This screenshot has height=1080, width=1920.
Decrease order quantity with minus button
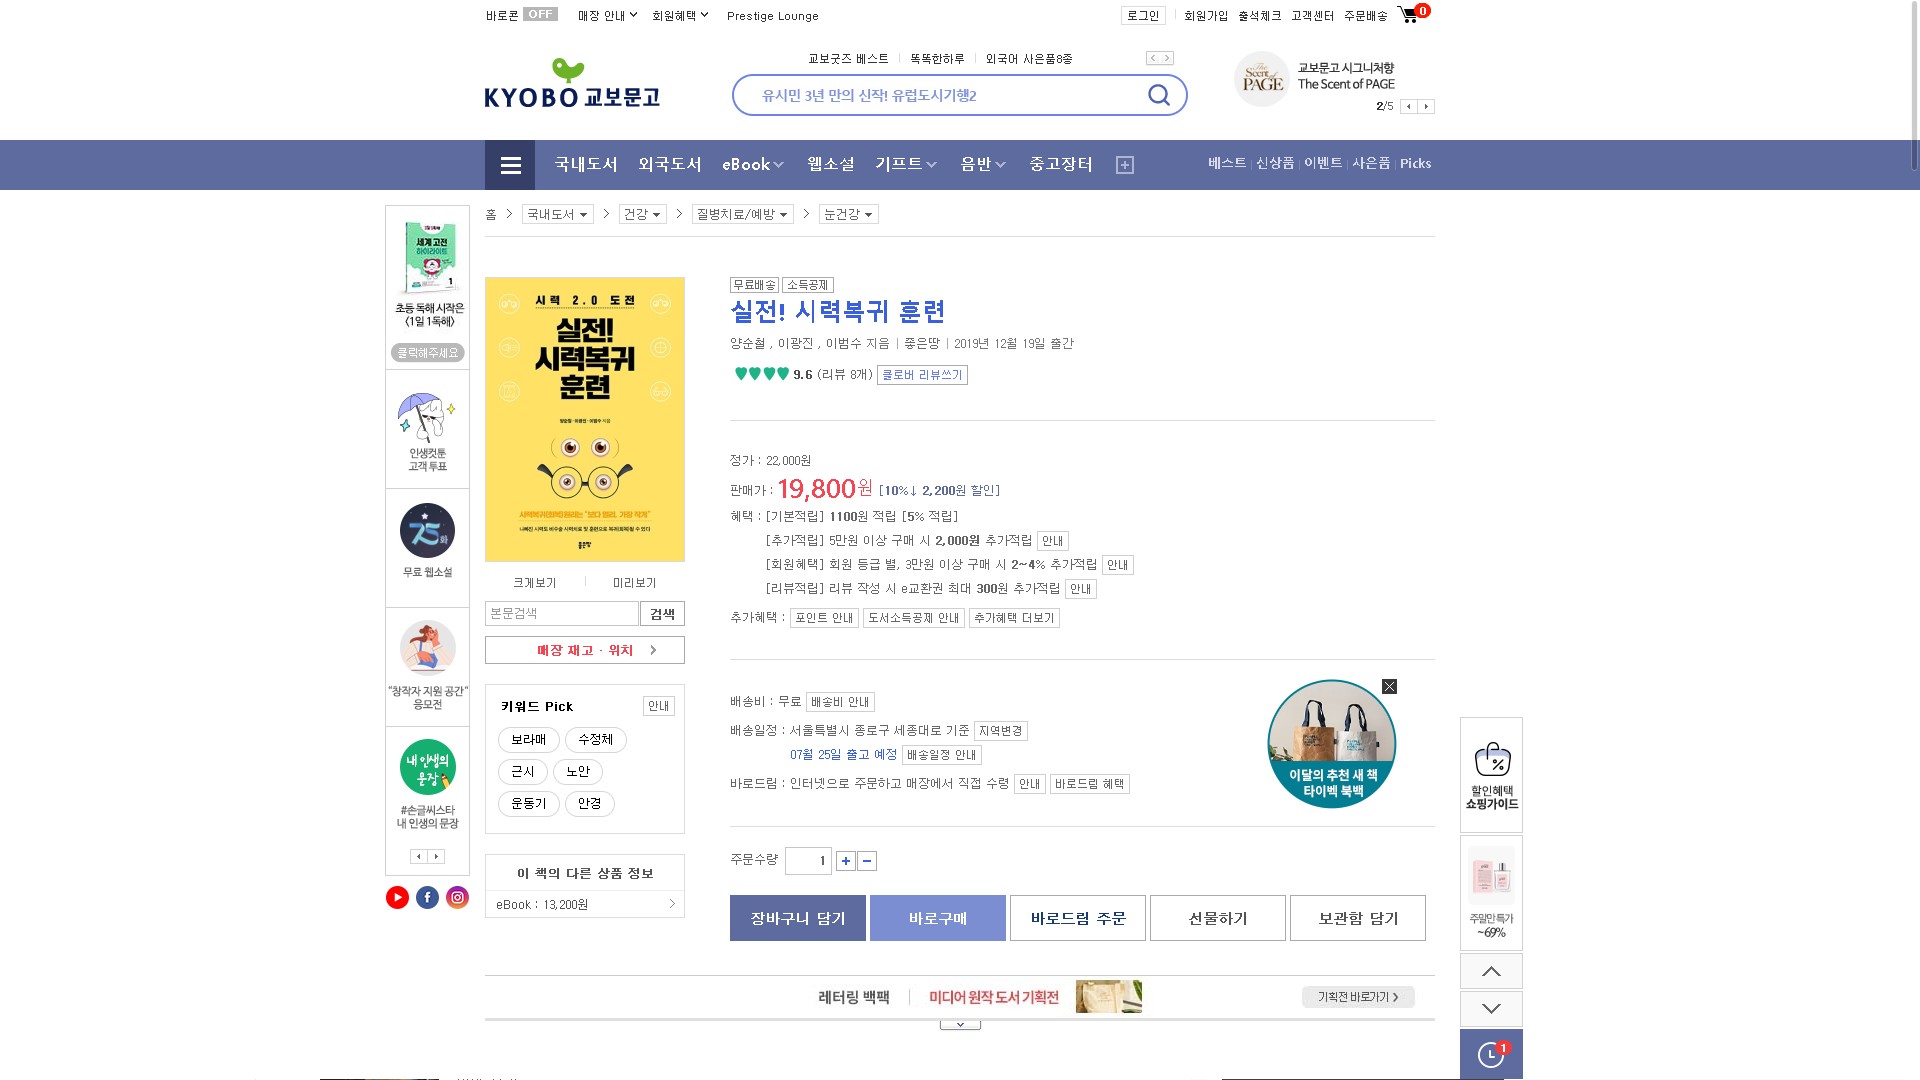[x=867, y=861]
